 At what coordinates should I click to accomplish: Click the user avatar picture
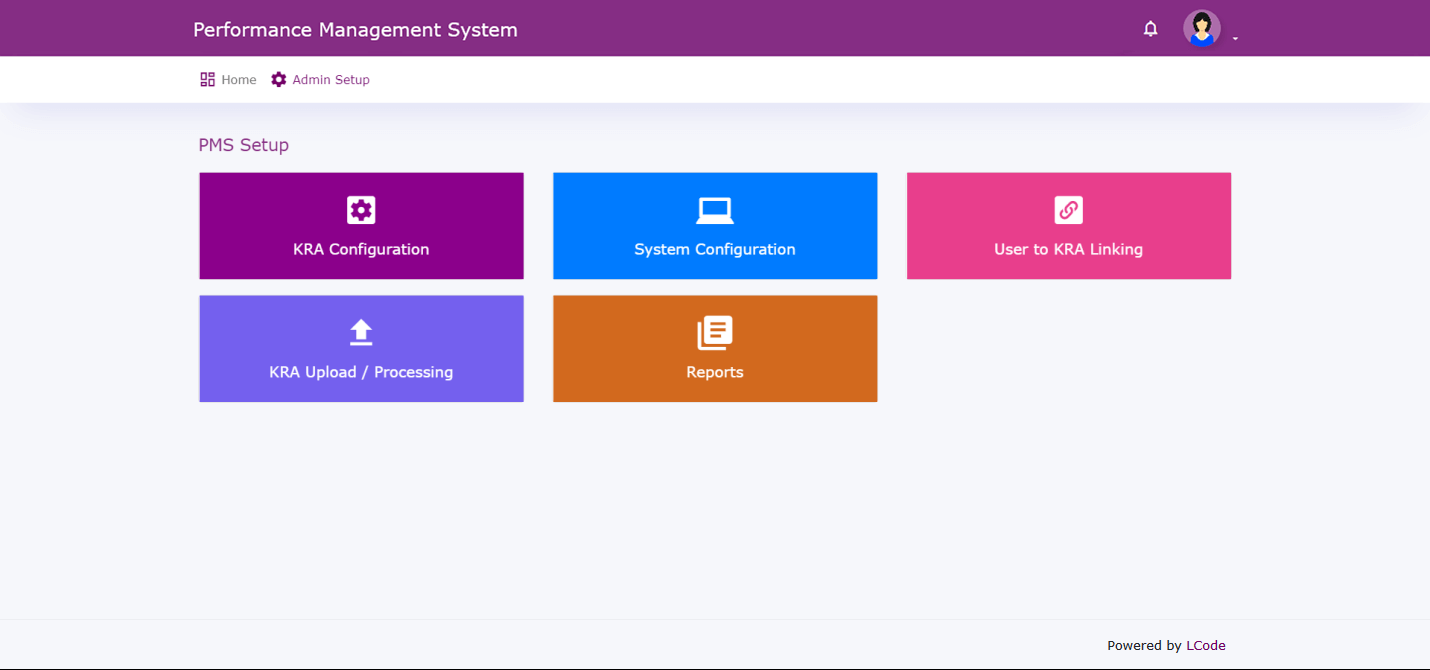1201,29
